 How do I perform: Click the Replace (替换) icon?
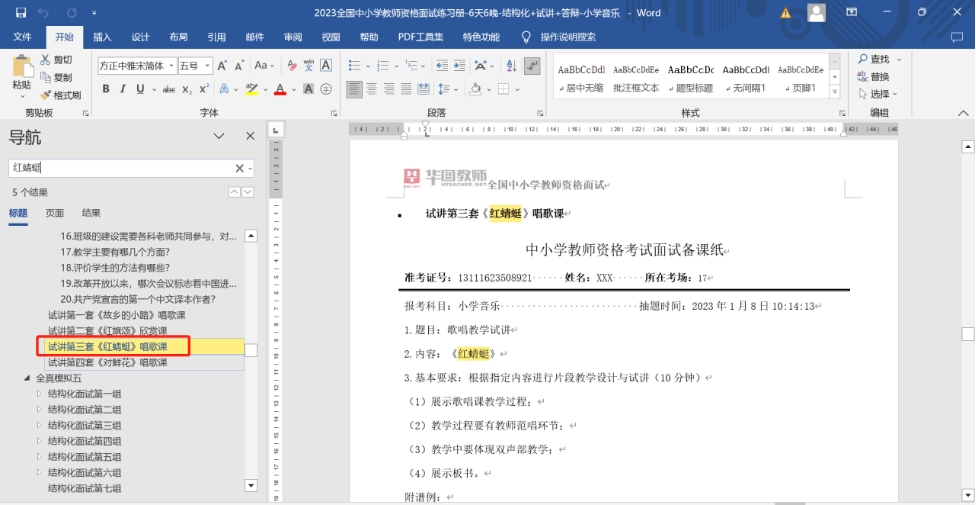point(872,77)
